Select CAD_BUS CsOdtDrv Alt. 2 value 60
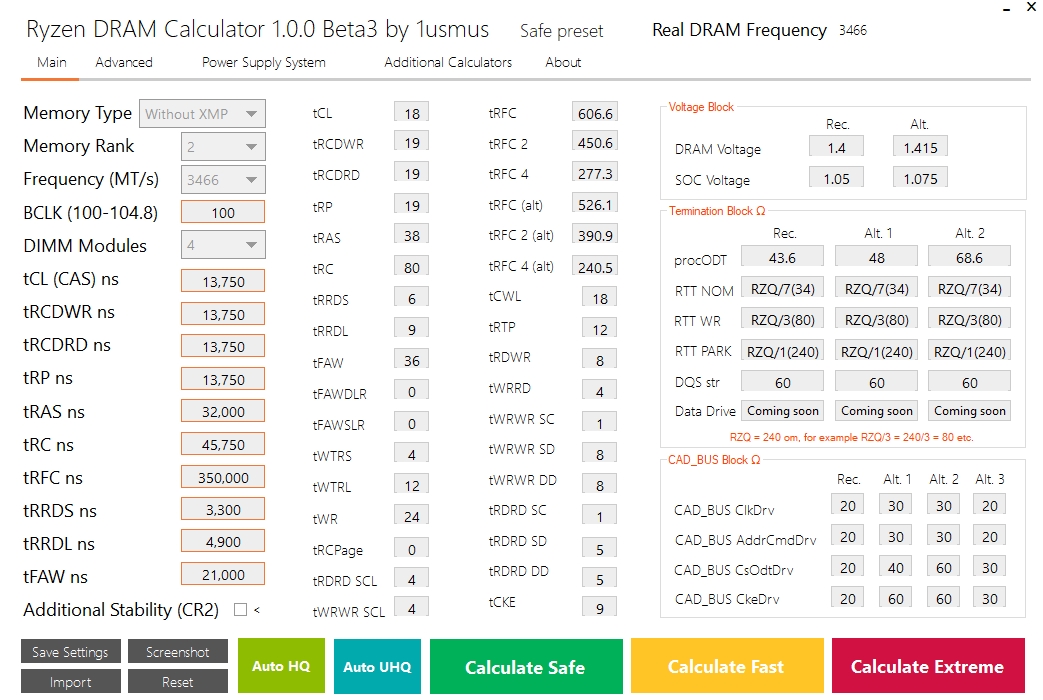1043x700 pixels. pos(943,568)
